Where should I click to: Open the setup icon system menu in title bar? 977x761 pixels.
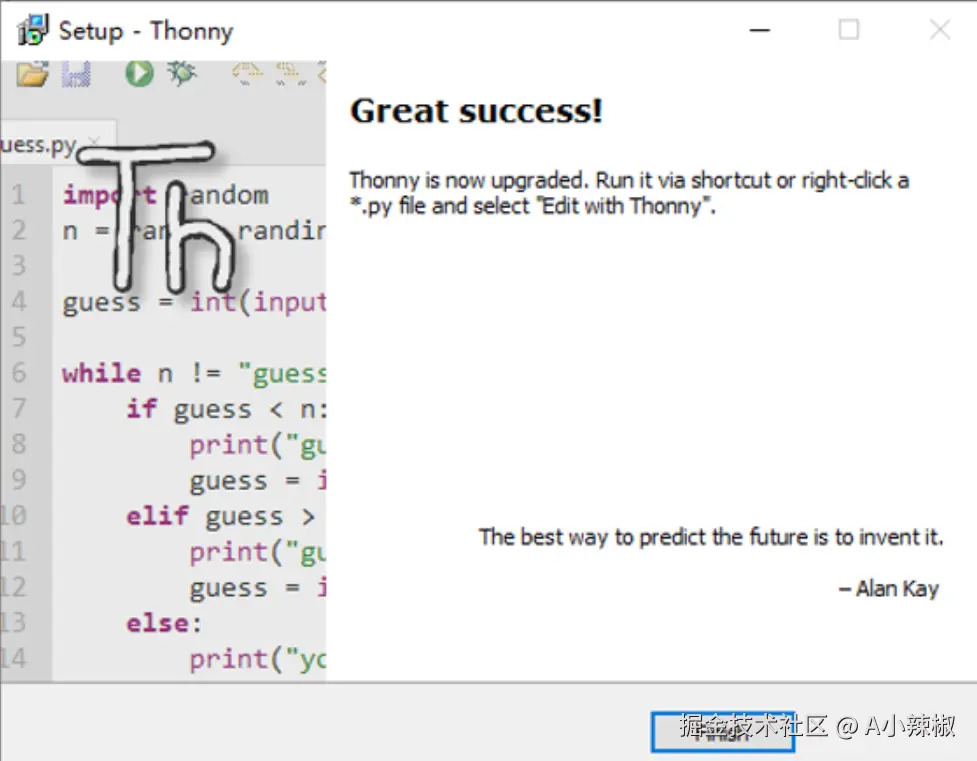(32, 30)
